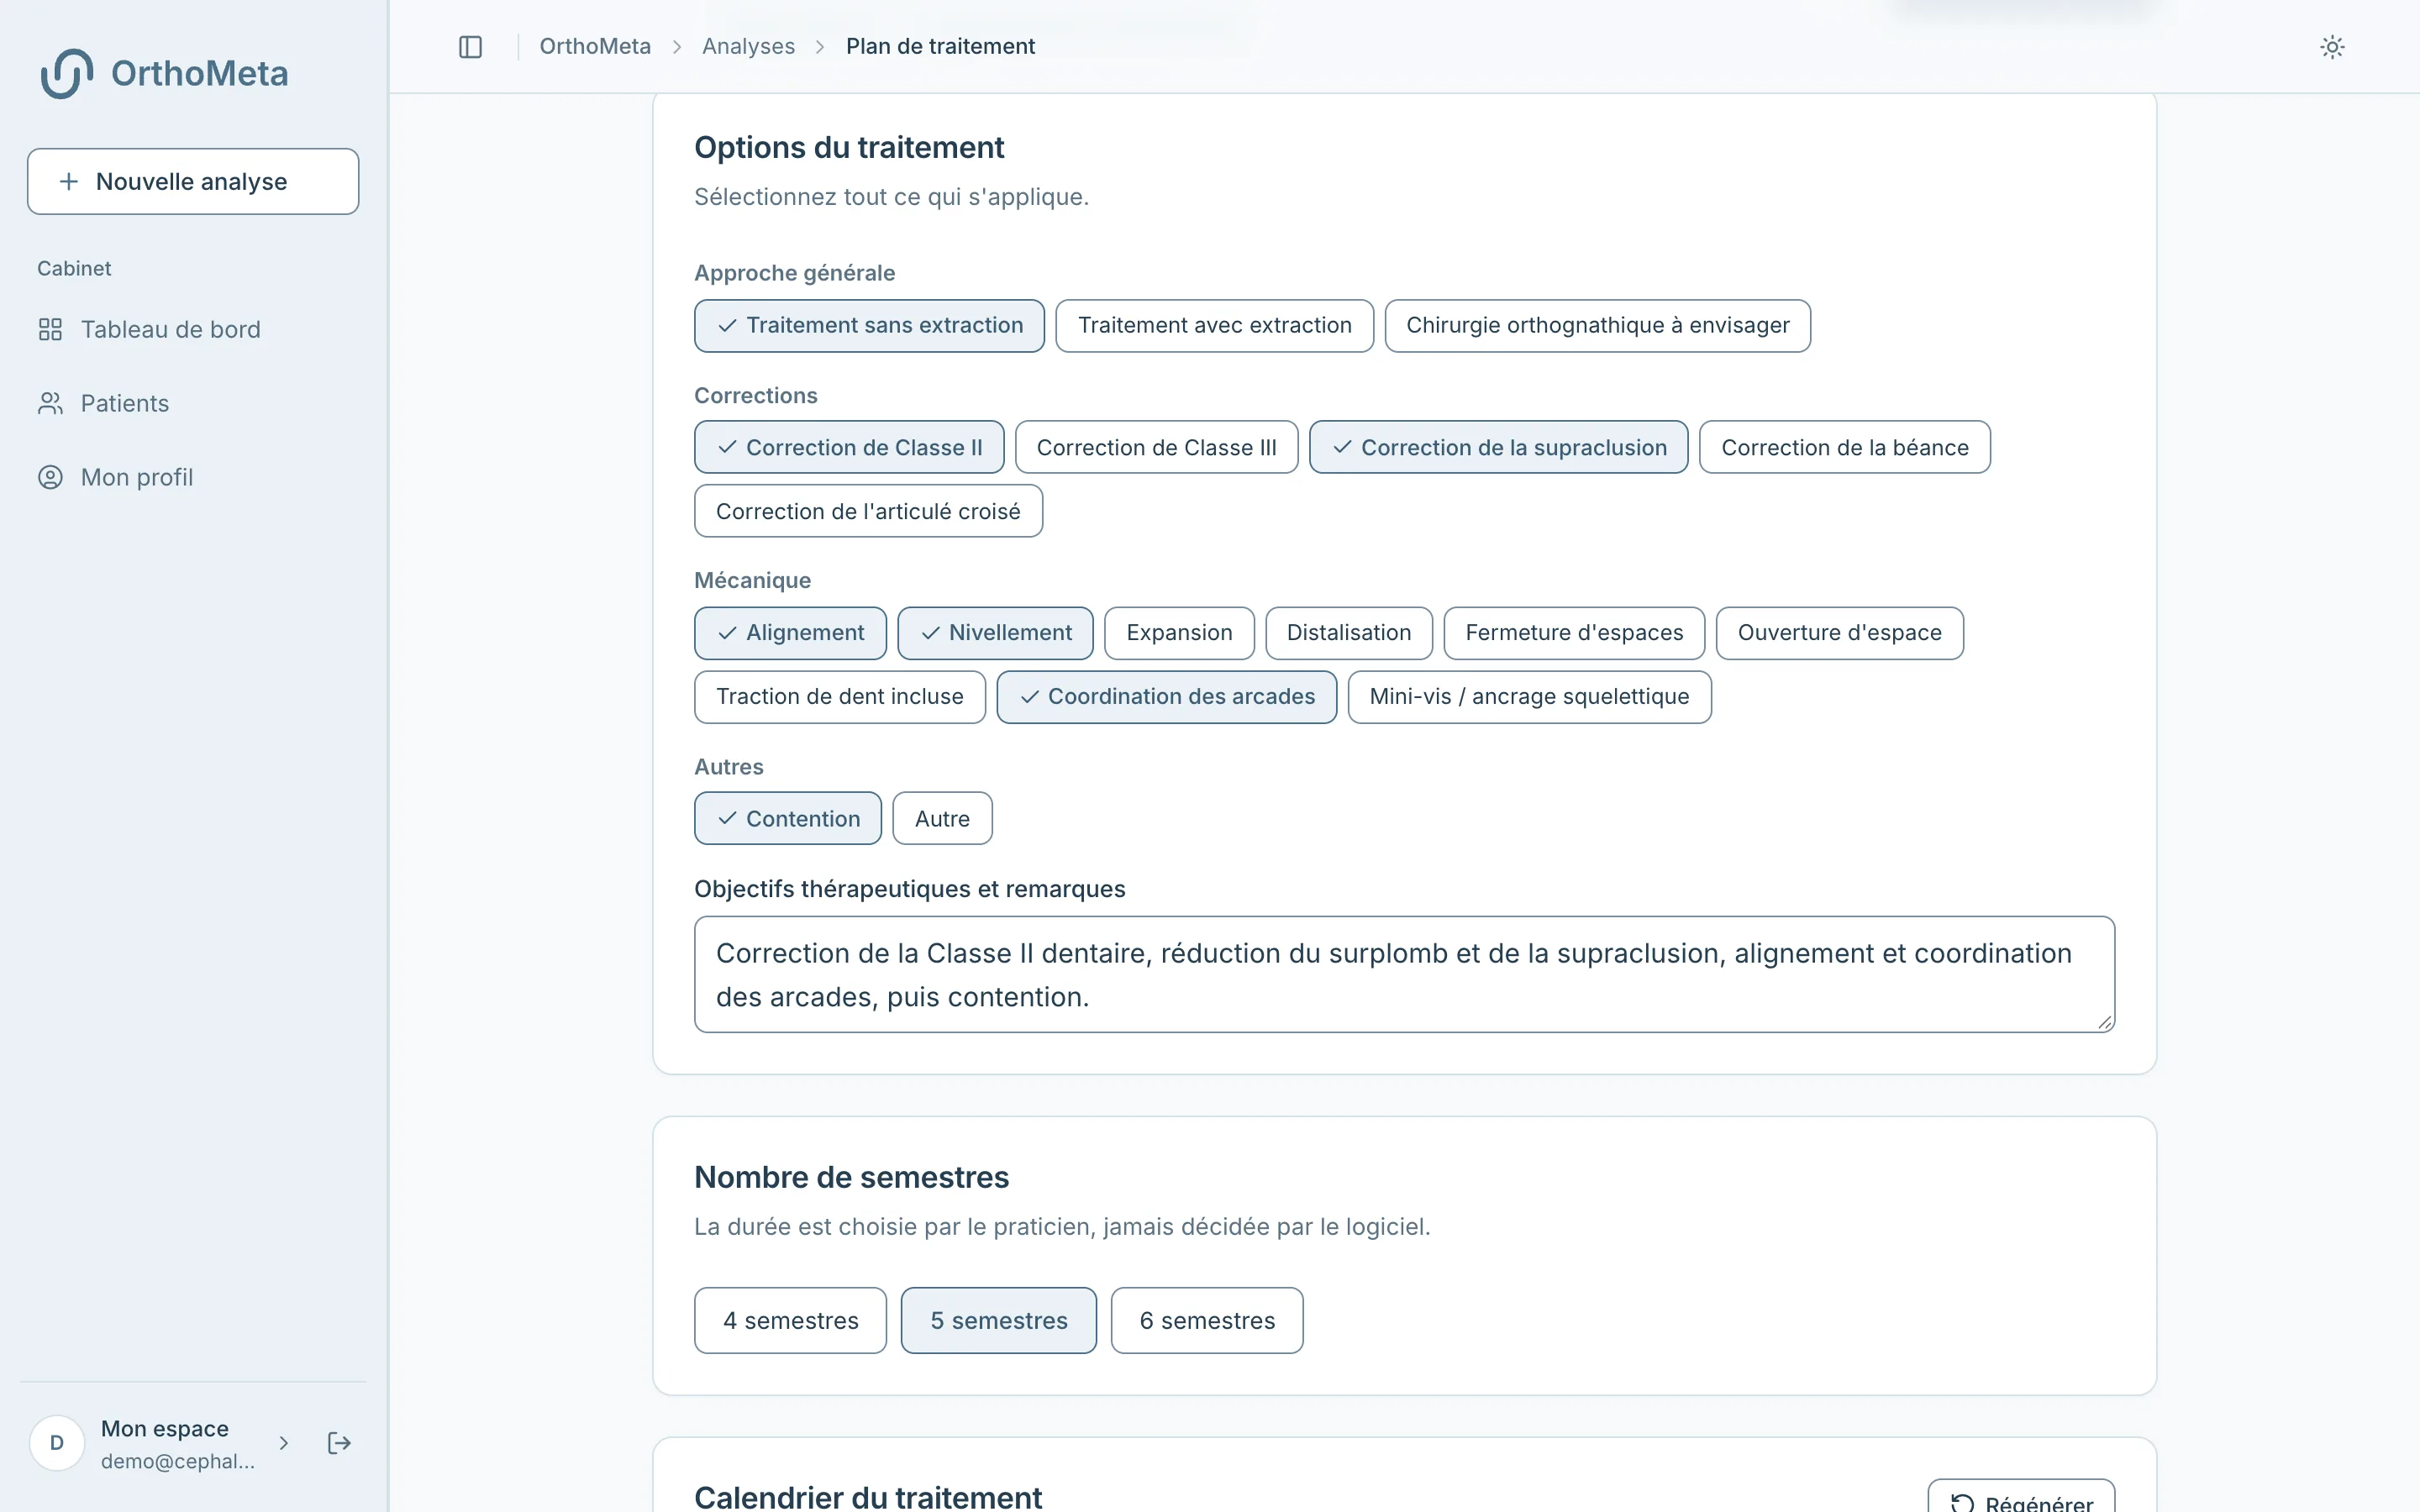Enable Mini-vis / ancrage squelettique

pyautogui.click(x=1529, y=697)
